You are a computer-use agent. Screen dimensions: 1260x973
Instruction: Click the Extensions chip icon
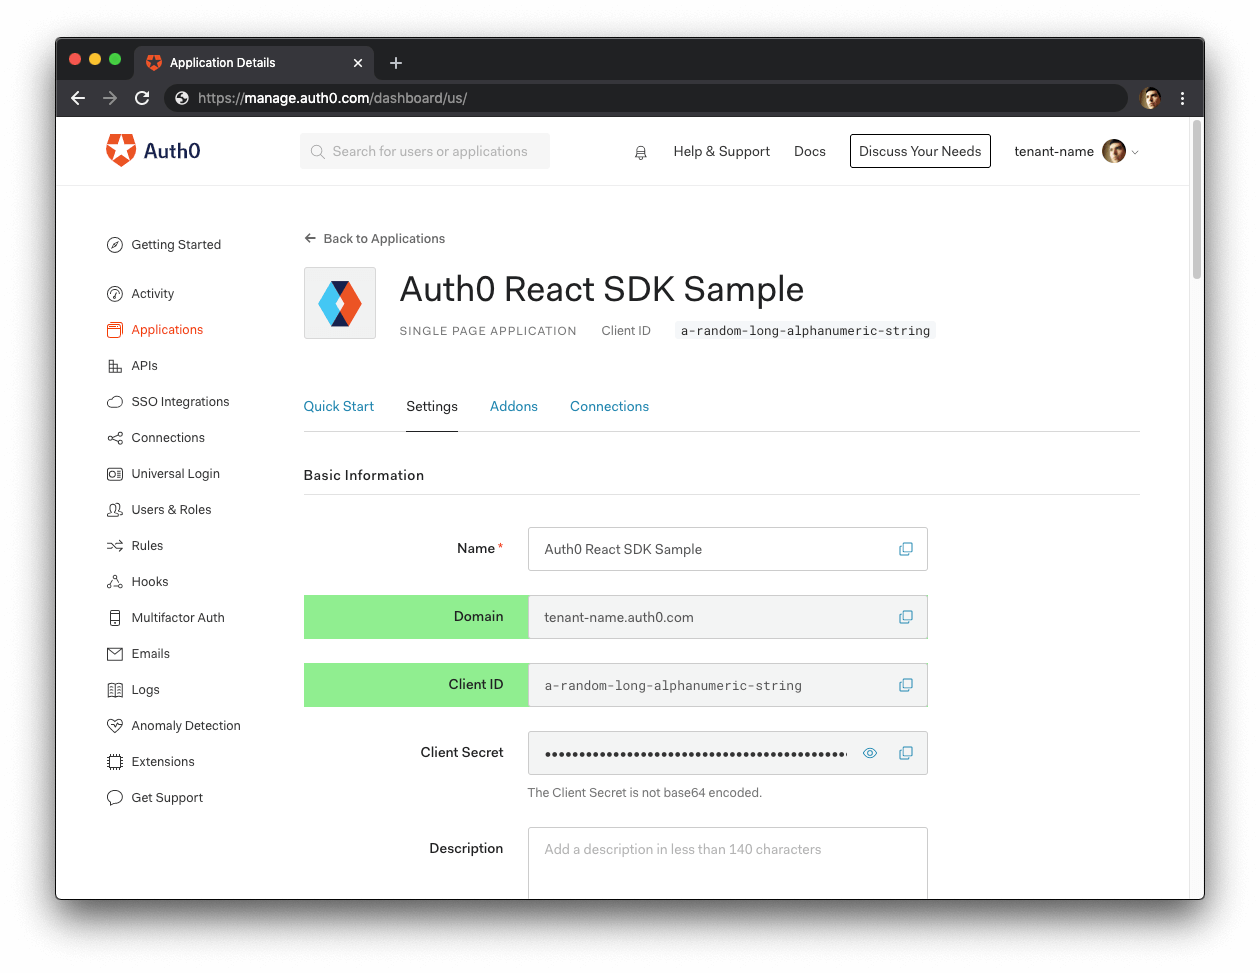point(115,762)
